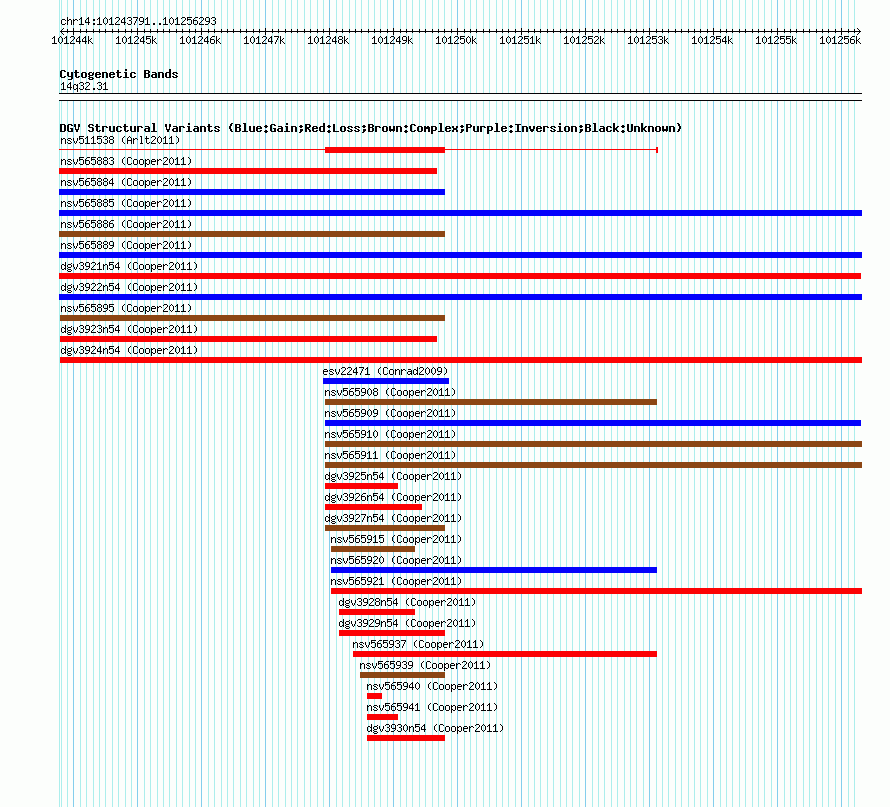890x807 pixels.
Task: Click the blue bar under nsv565885
Action: 460,213
